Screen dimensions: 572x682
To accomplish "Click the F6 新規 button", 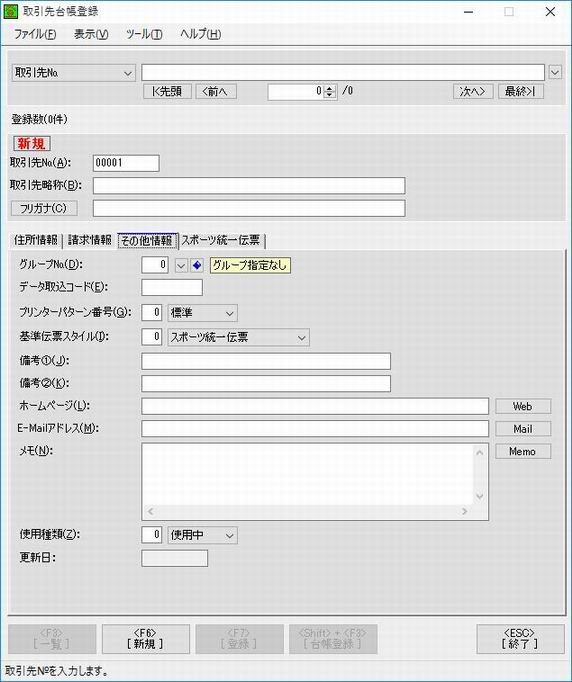I will click(x=146, y=639).
